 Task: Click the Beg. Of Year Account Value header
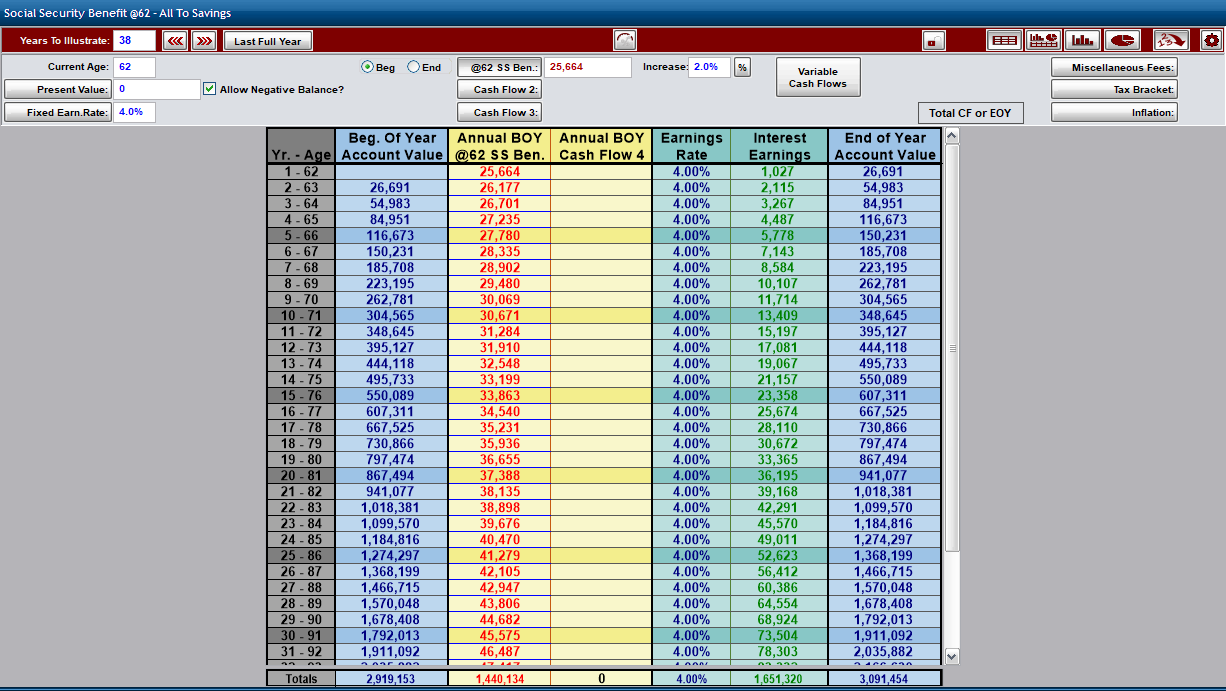[391, 146]
